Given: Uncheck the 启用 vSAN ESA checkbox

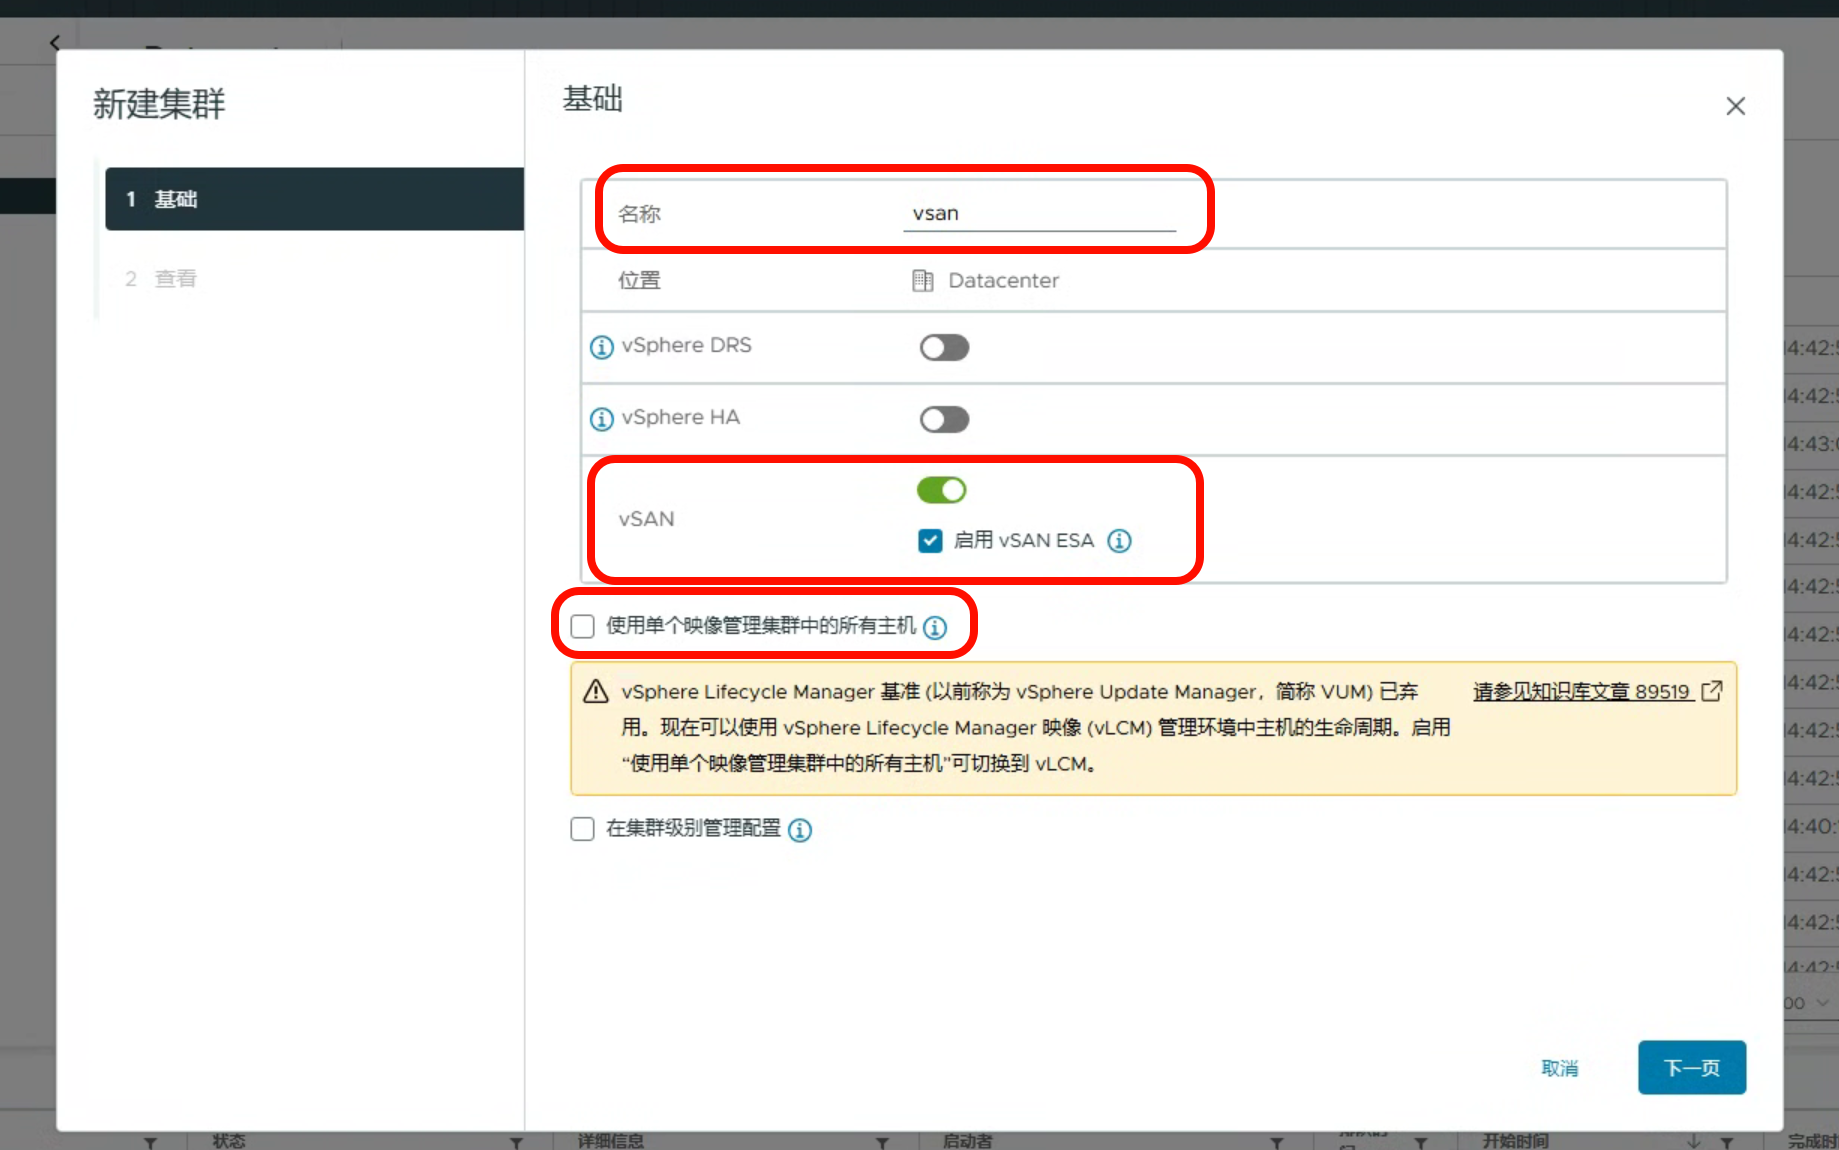Looking at the screenshot, I should (930, 541).
